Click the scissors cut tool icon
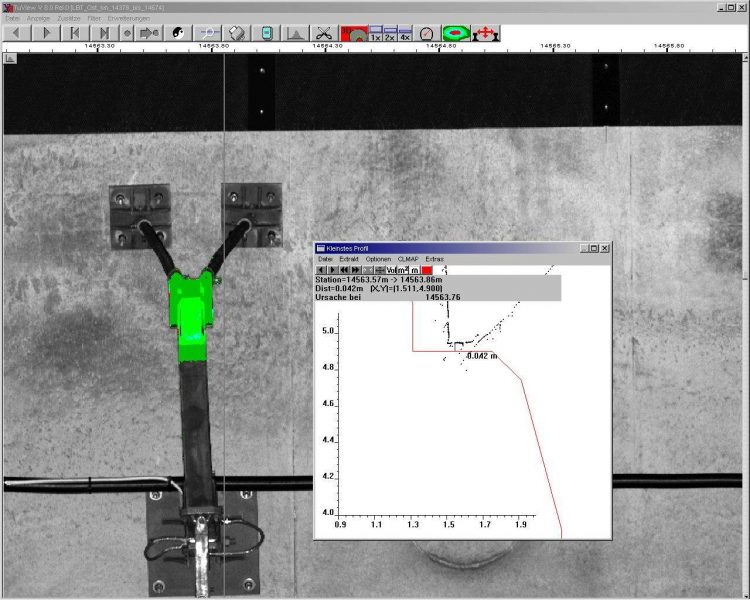Image resolution: width=750 pixels, height=600 pixels. pyautogui.click(x=323, y=33)
